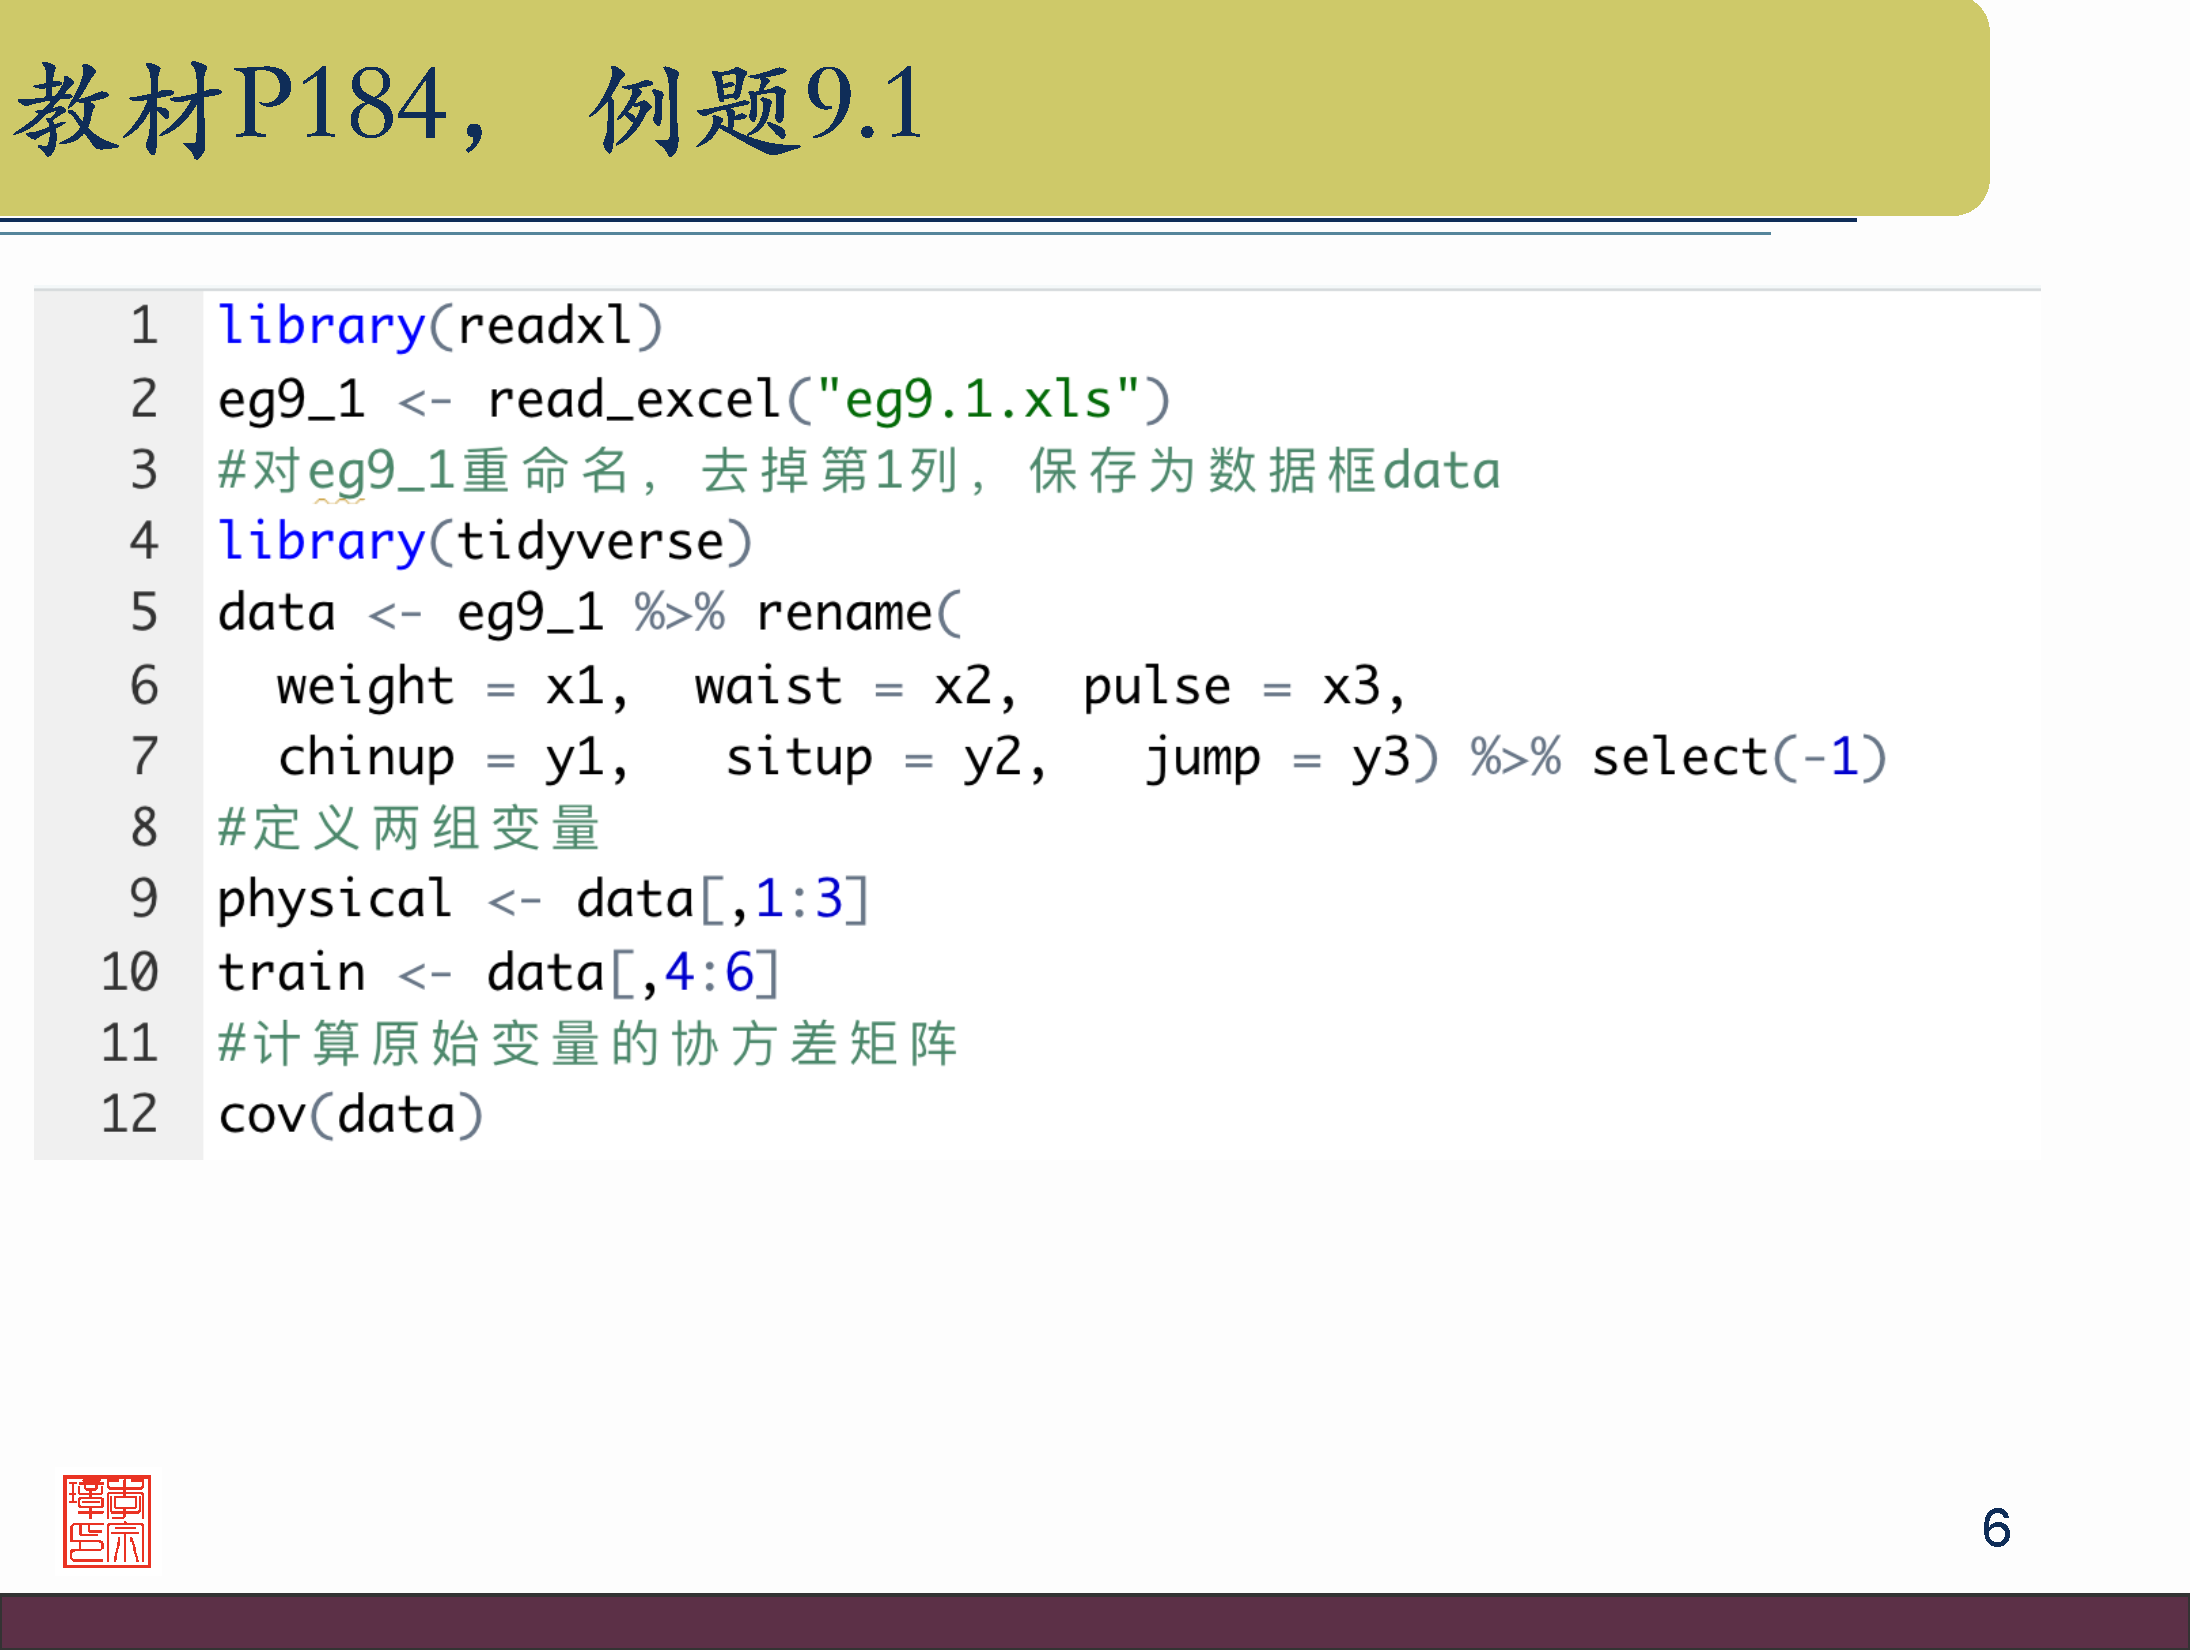
Task: Click the select(-1) call
Action: pyautogui.click(x=1738, y=757)
